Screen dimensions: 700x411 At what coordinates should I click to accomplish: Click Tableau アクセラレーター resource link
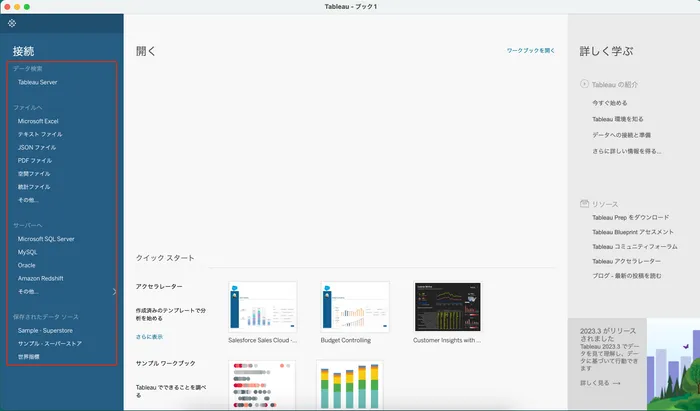tap(626, 261)
